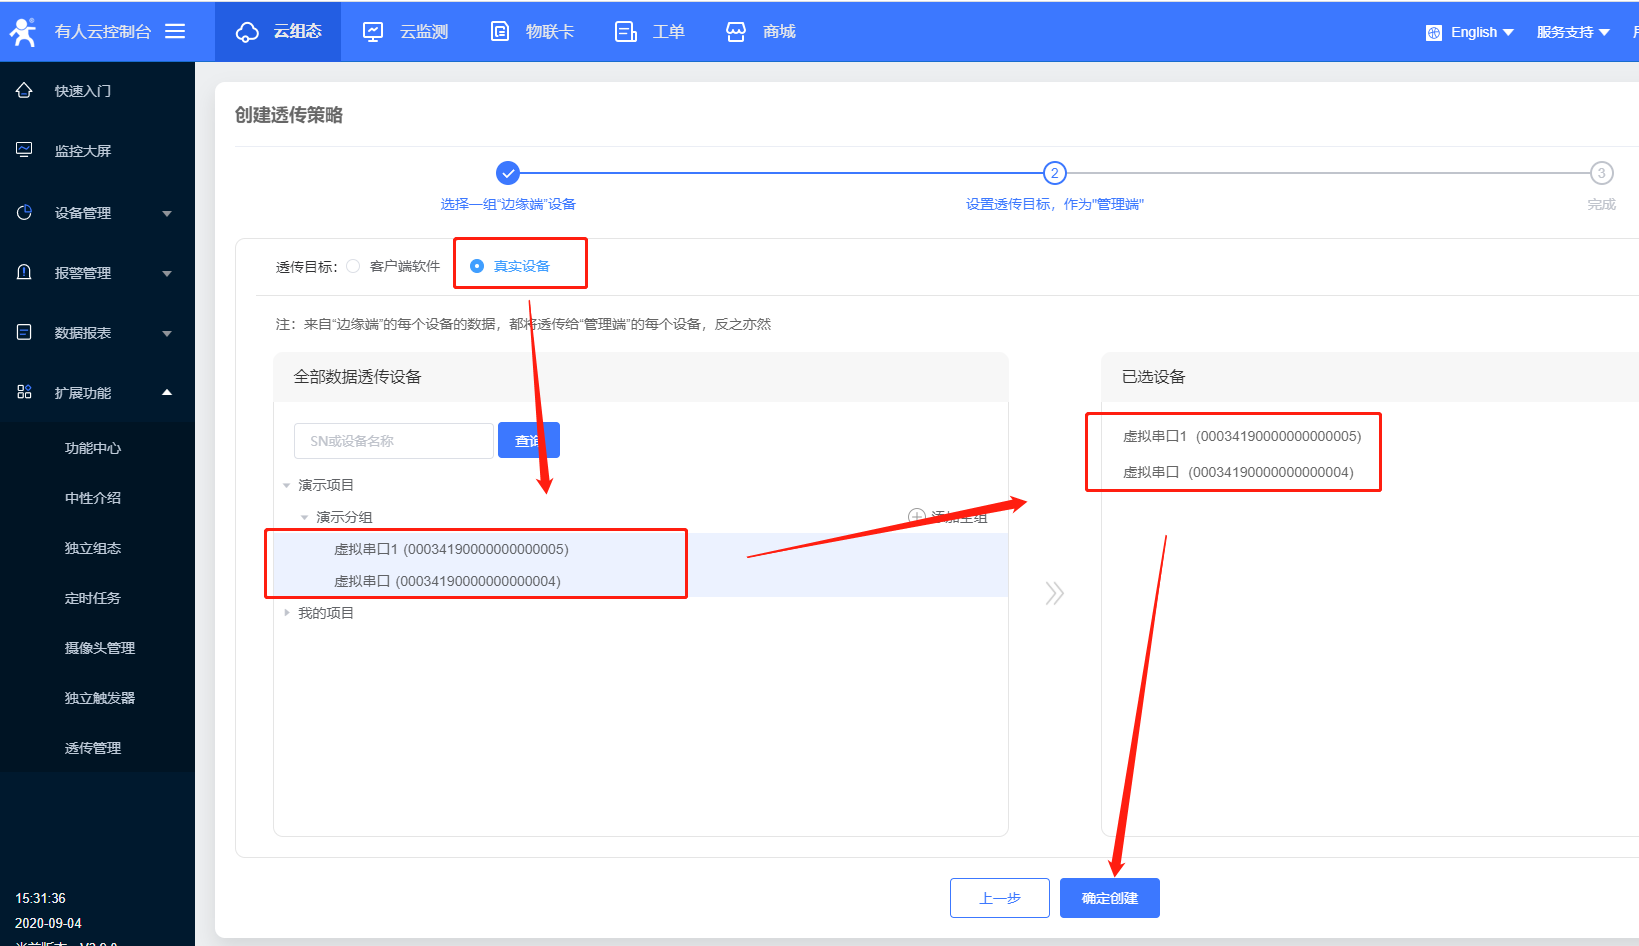Screen dimensions: 1639x946
Task: Click the 物联卡 card icon
Action: click(x=500, y=32)
